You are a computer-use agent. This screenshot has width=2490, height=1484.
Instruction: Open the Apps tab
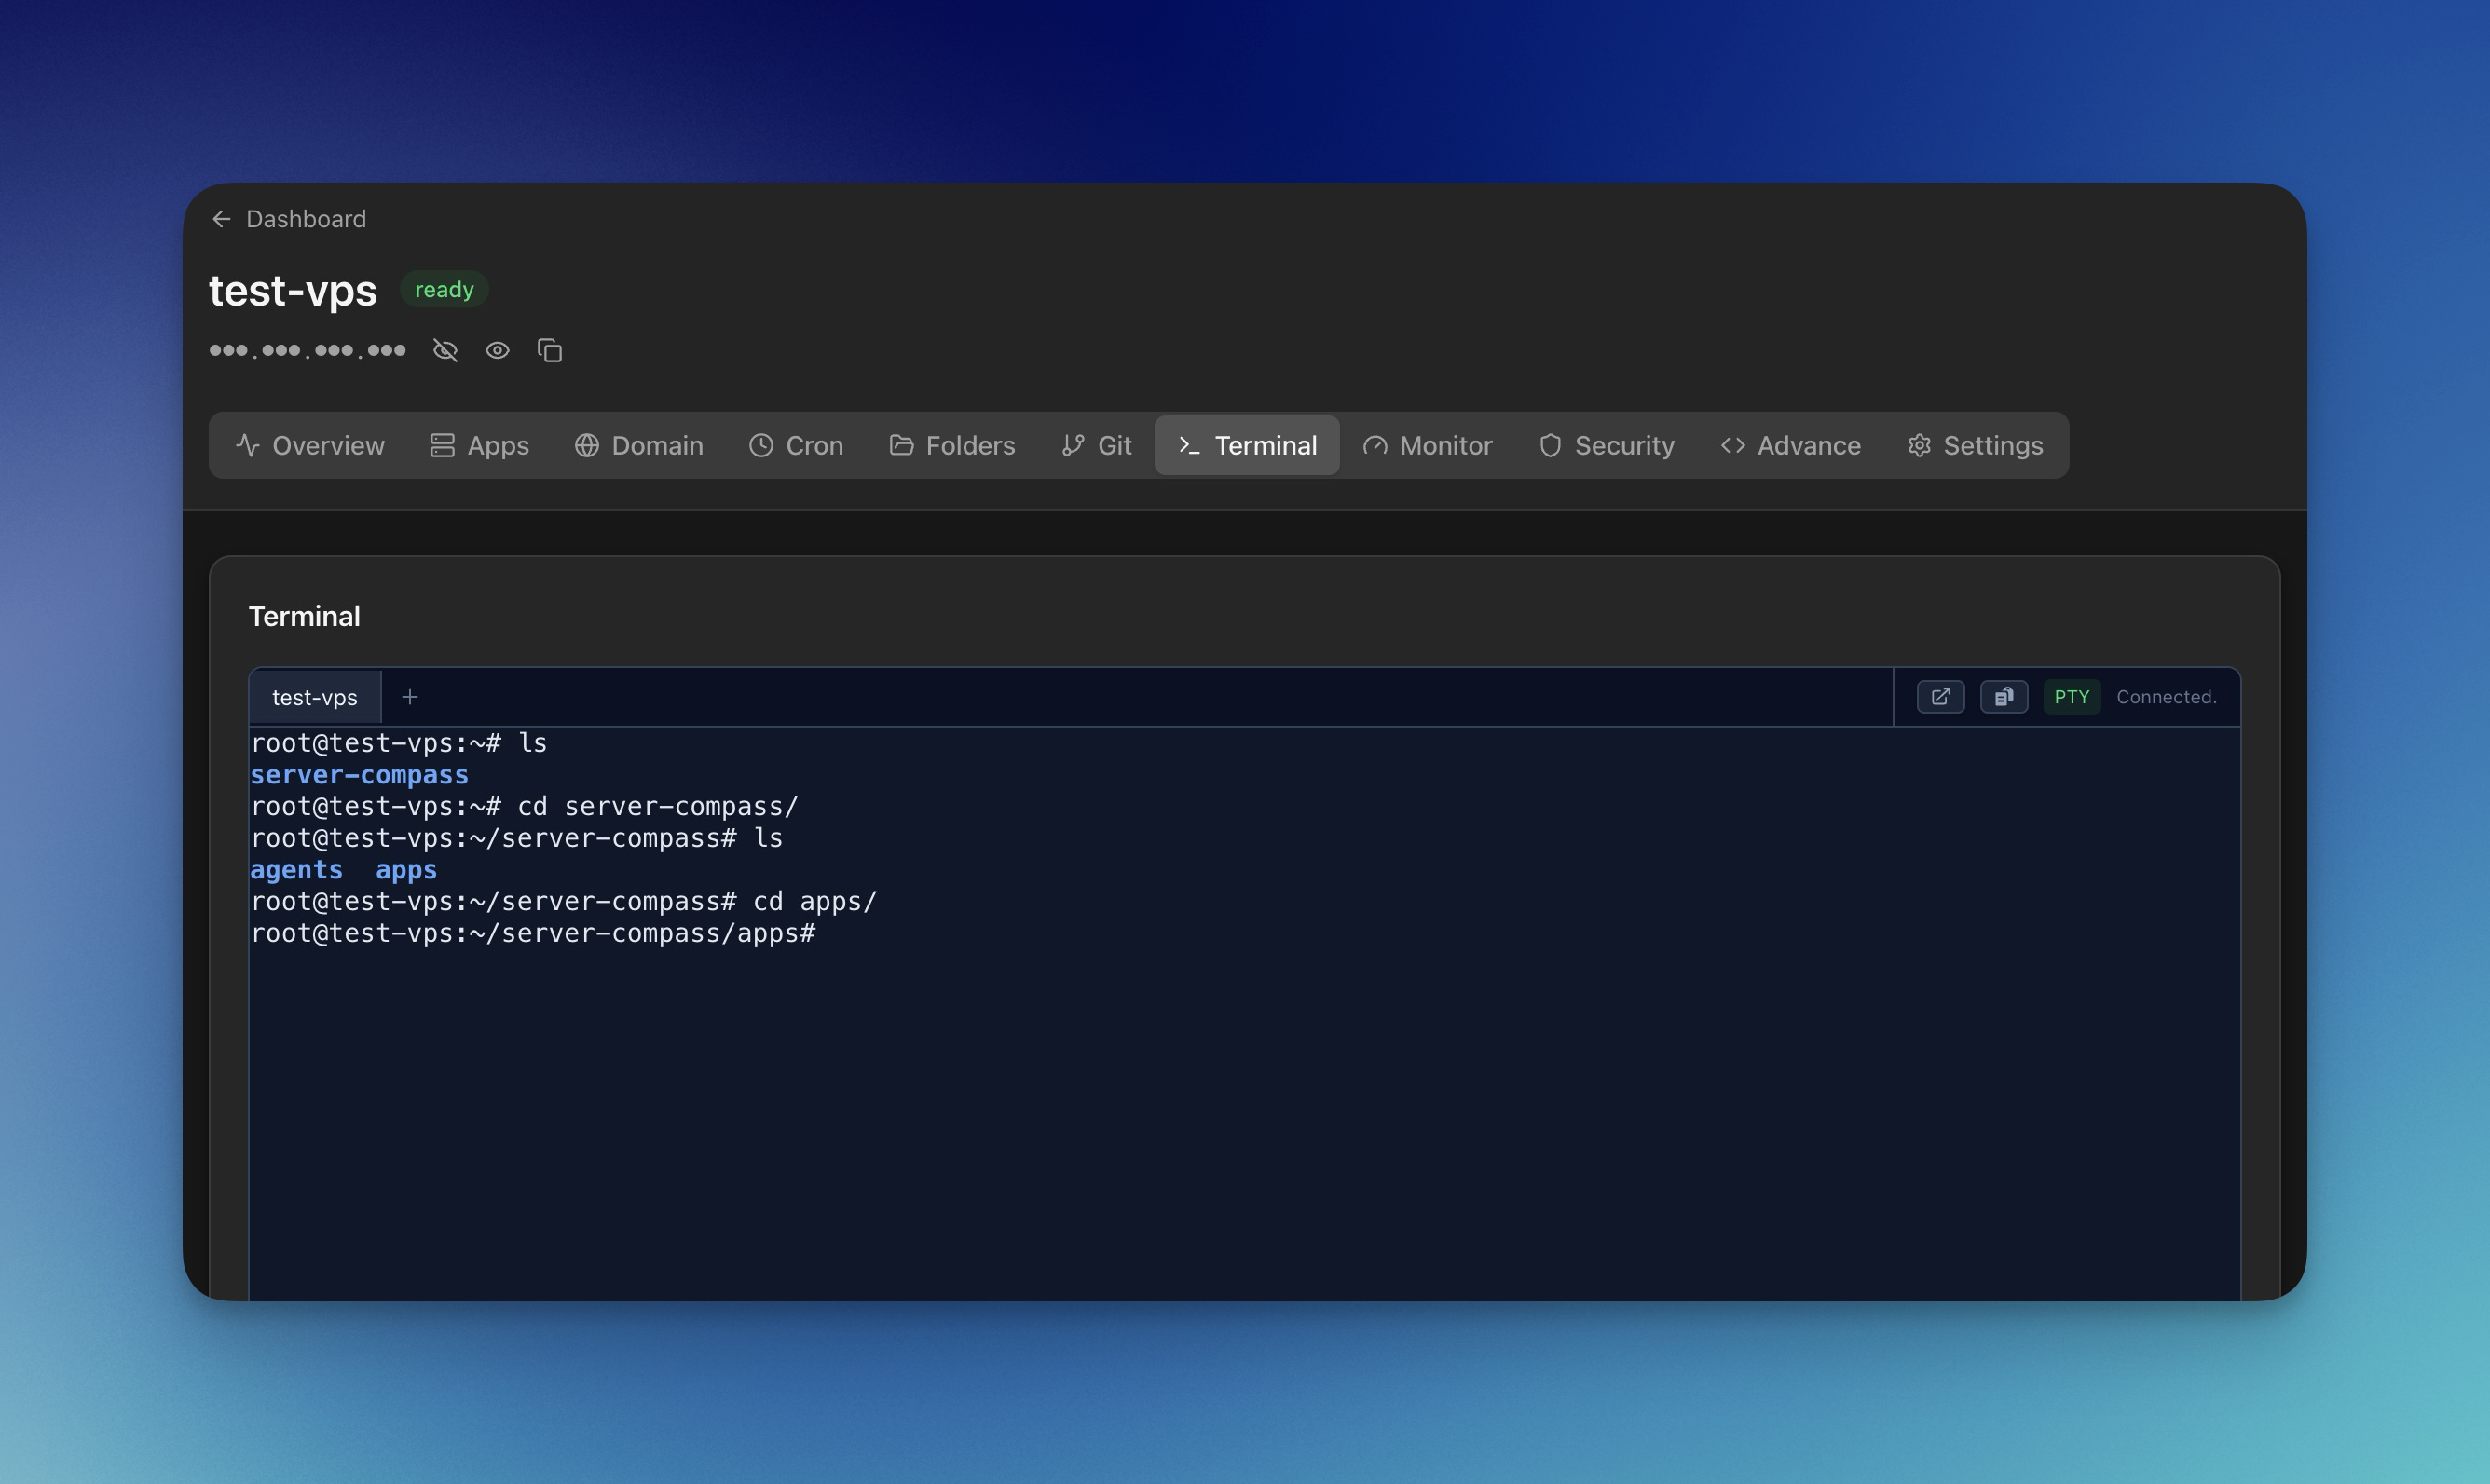click(x=480, y=445)
